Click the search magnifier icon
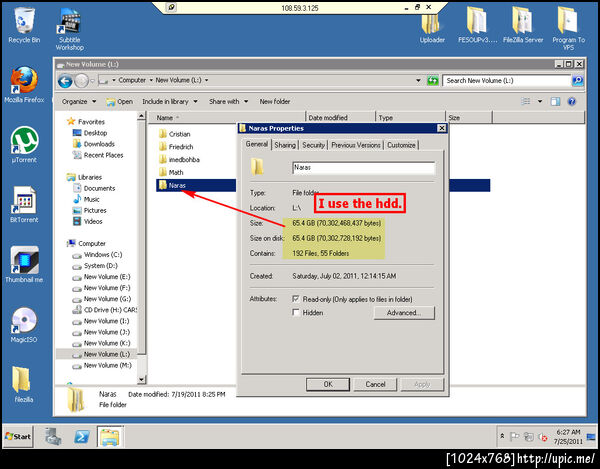 (578, 80)
